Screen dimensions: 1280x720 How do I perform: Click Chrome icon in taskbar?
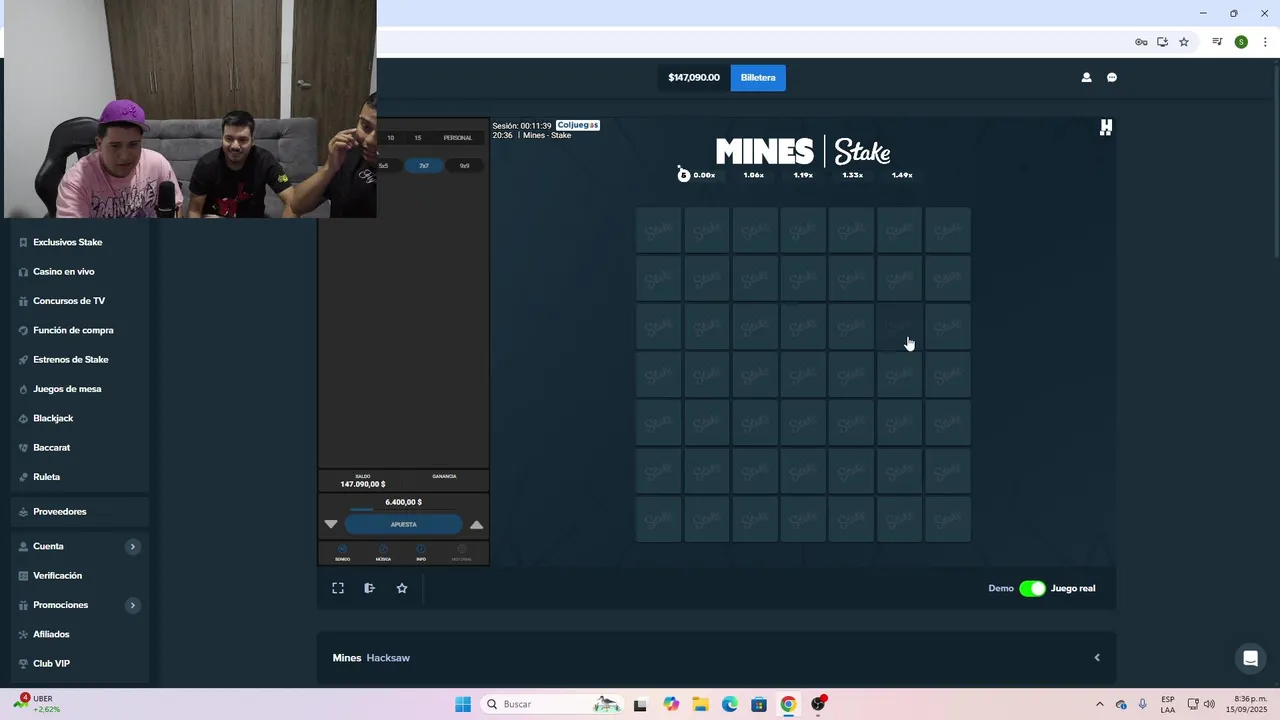788,704
